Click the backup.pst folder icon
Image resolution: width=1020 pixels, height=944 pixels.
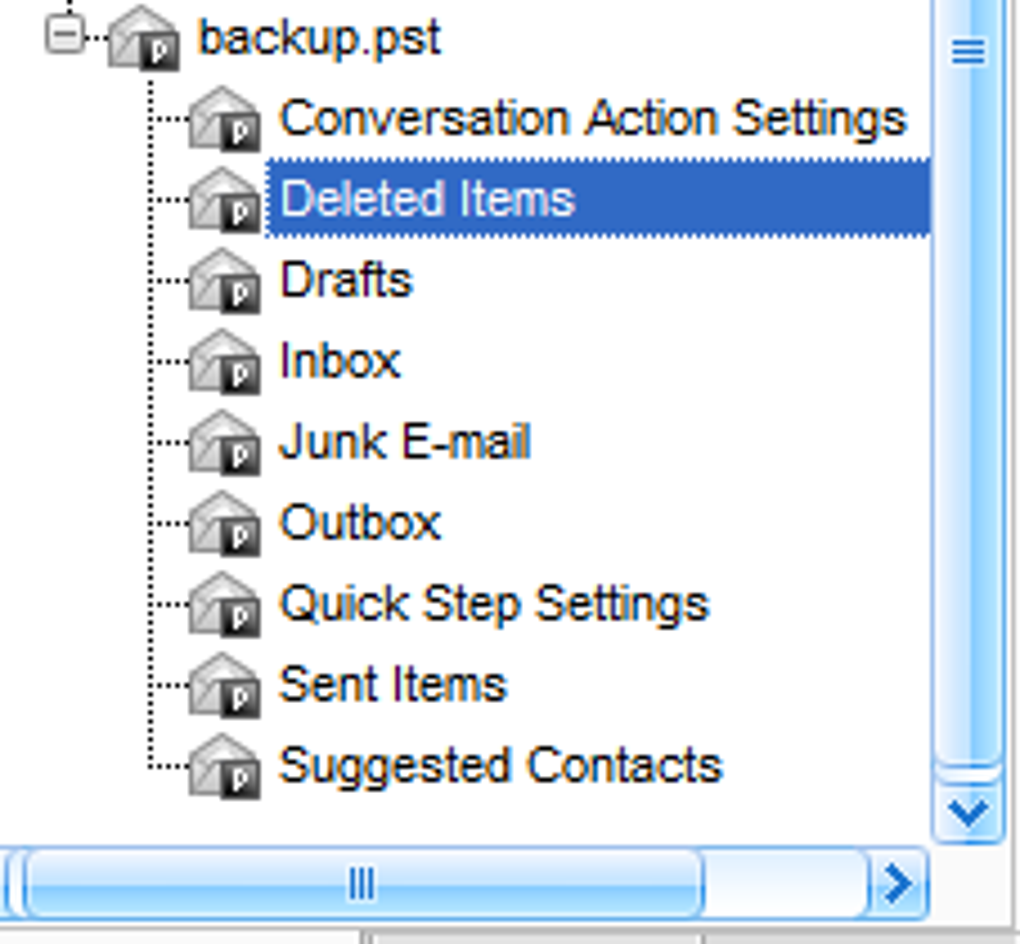tap(144, 39)
